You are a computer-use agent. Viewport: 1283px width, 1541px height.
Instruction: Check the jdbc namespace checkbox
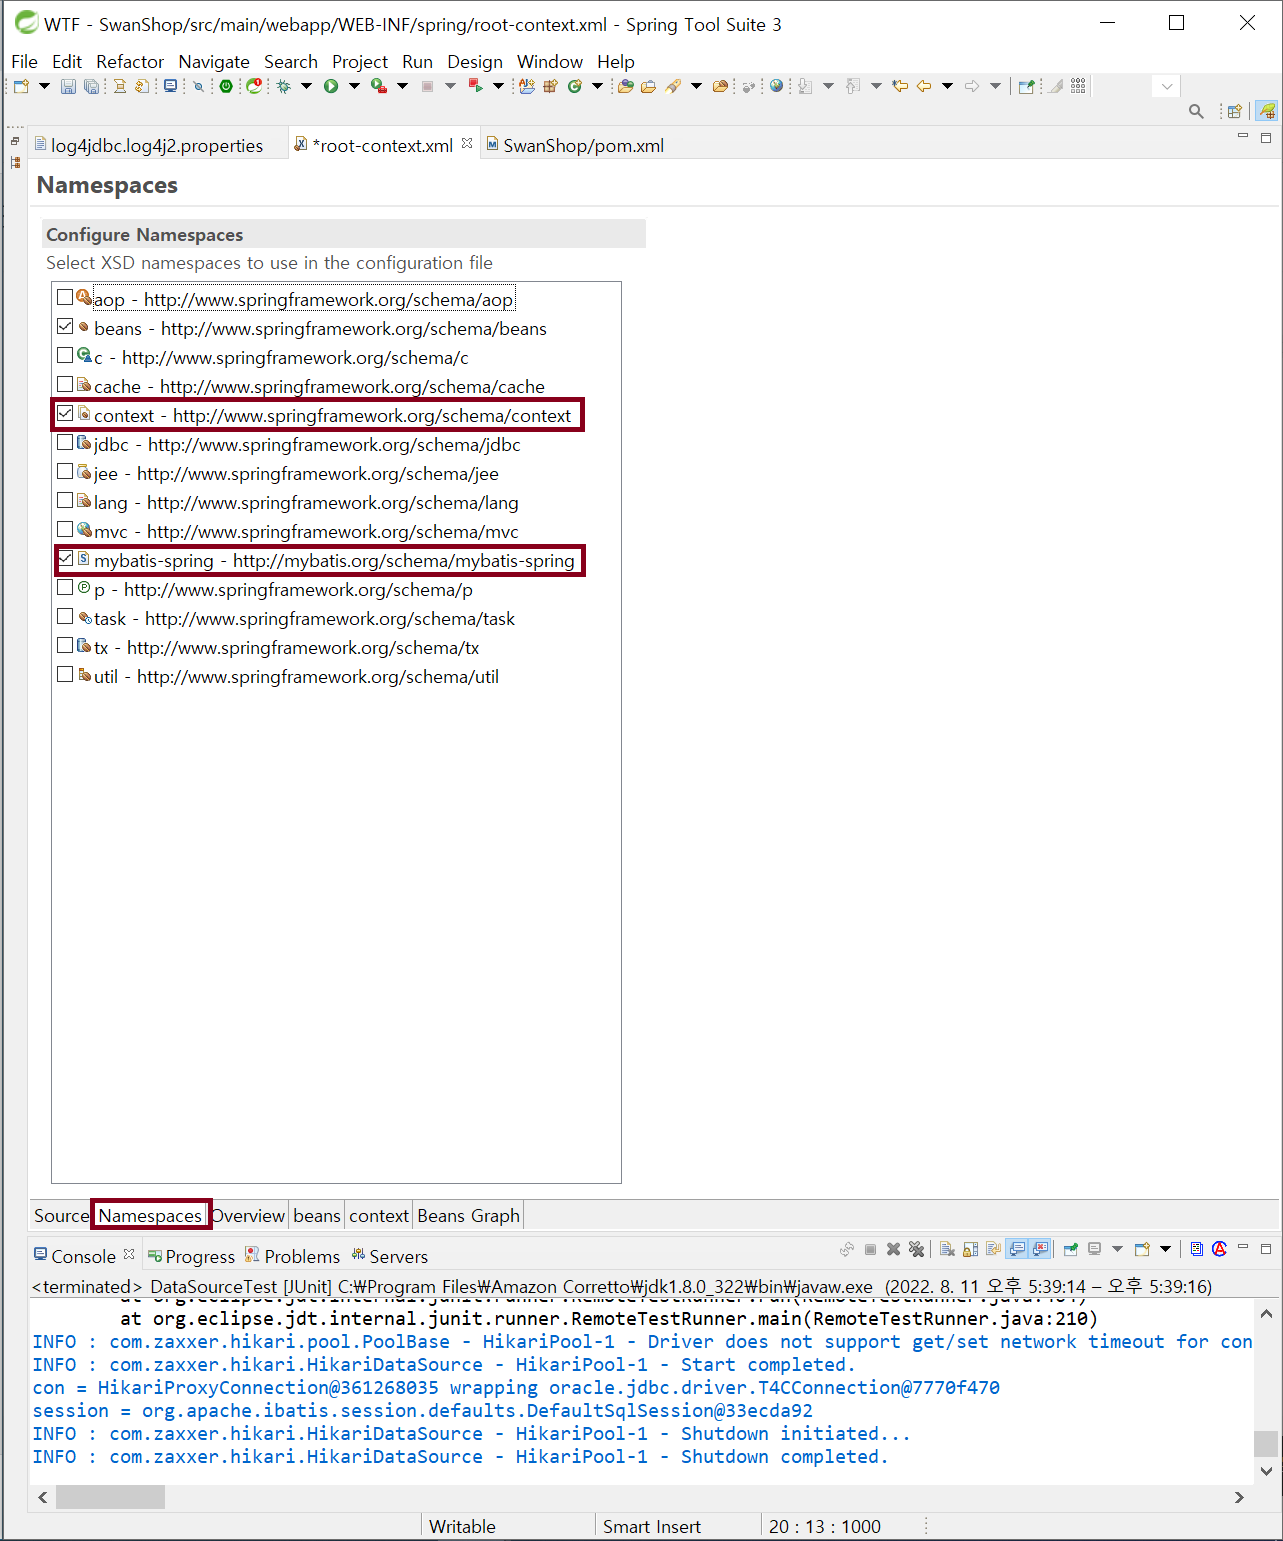point(65,442)
